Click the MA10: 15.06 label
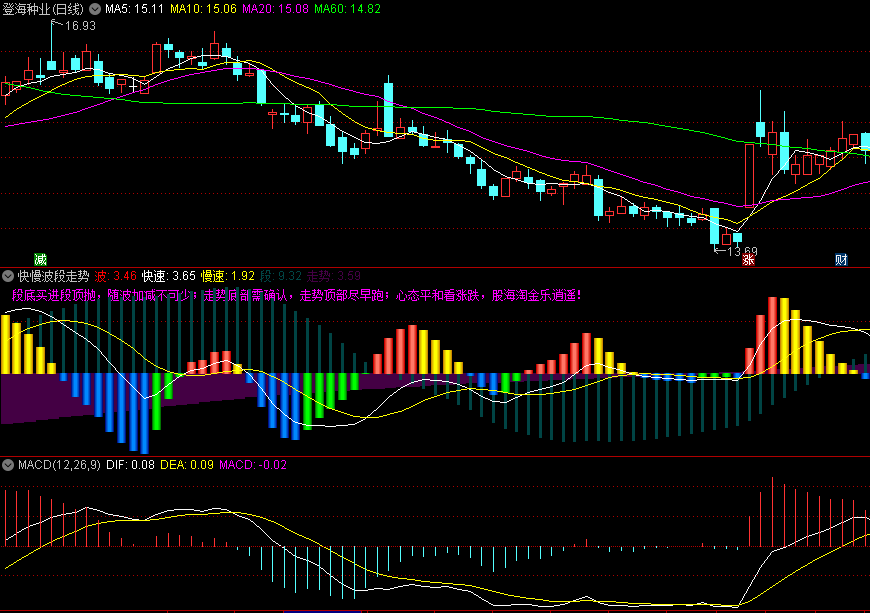This screenshot has width=870, height=613. tap(203, 9)
